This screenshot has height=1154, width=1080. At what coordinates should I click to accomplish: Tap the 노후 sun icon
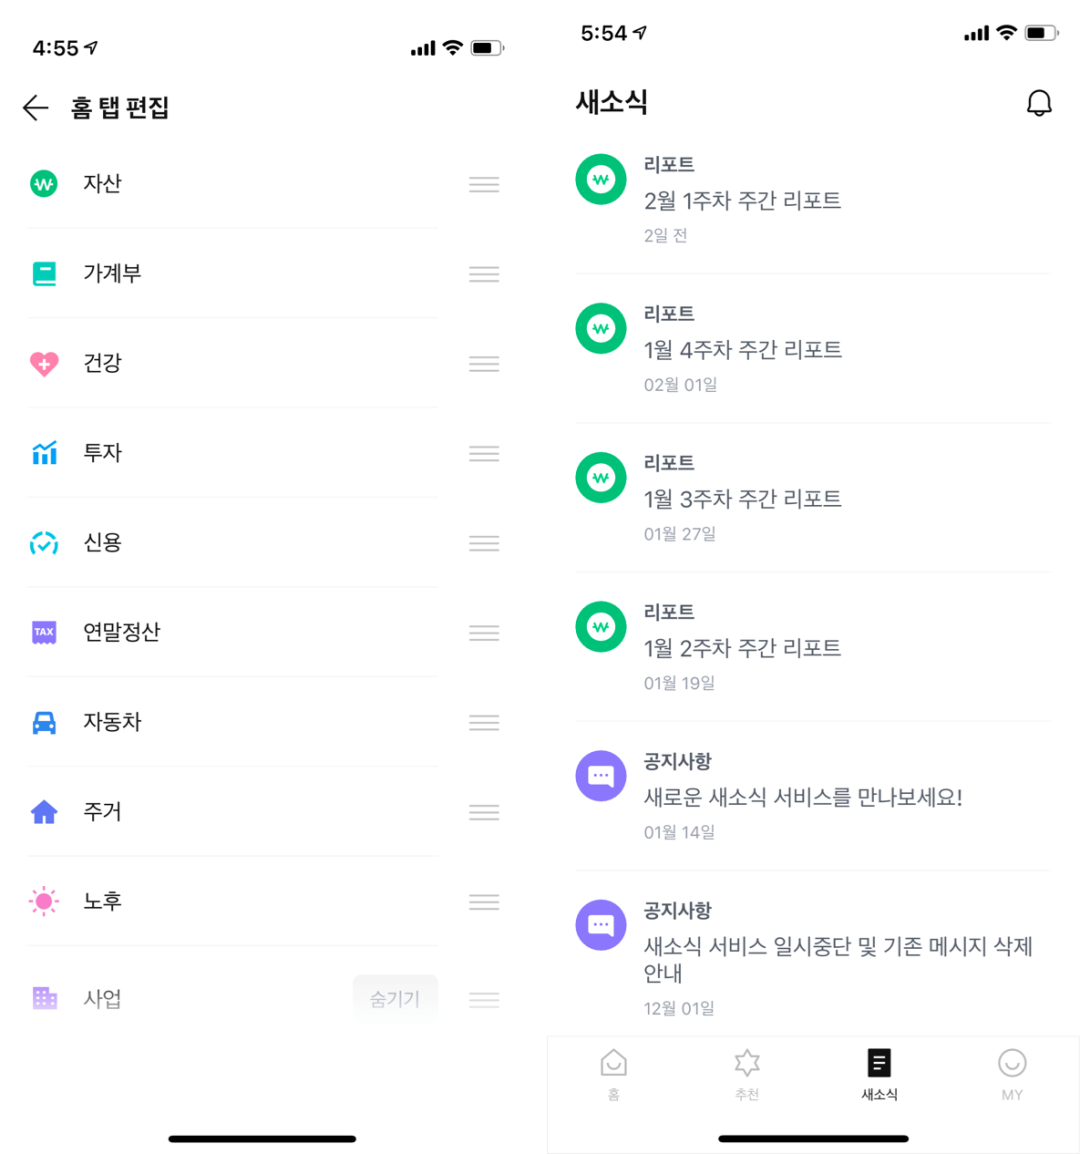[44, 901]
